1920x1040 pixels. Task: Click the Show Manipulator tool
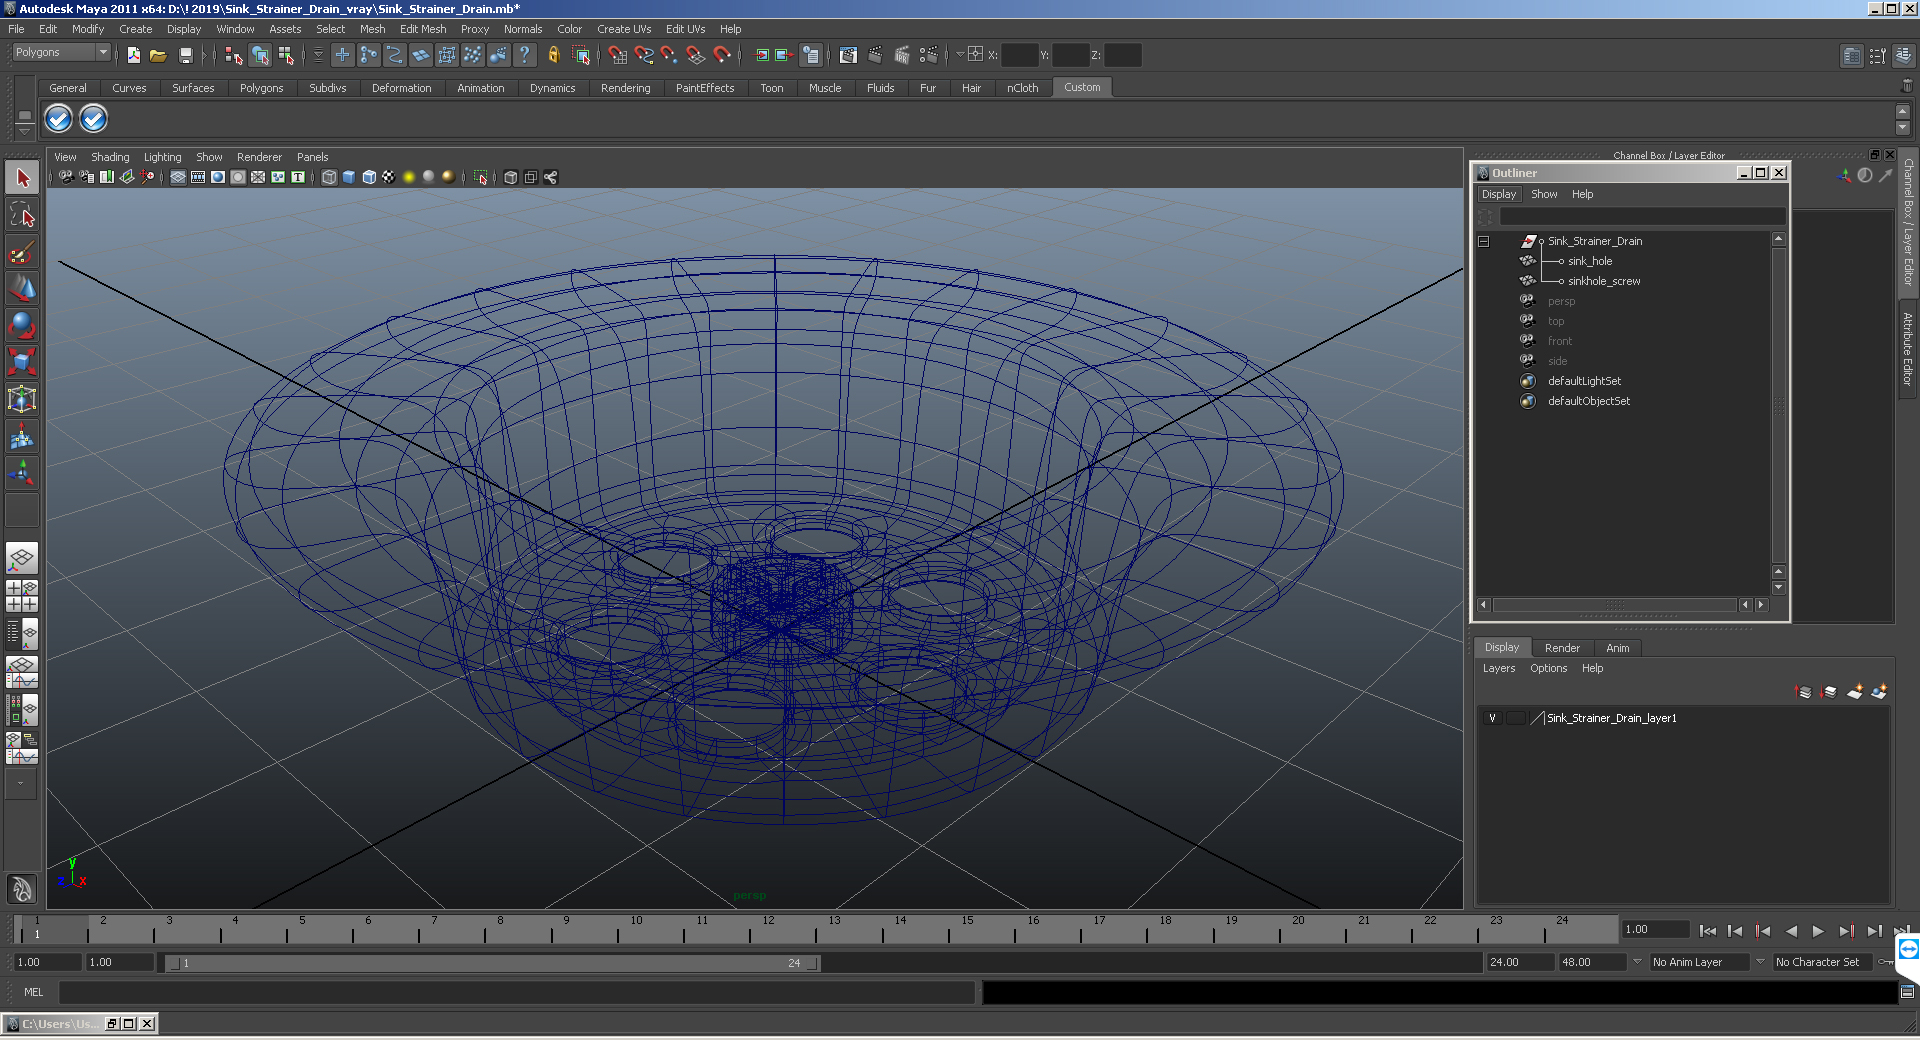22,472
